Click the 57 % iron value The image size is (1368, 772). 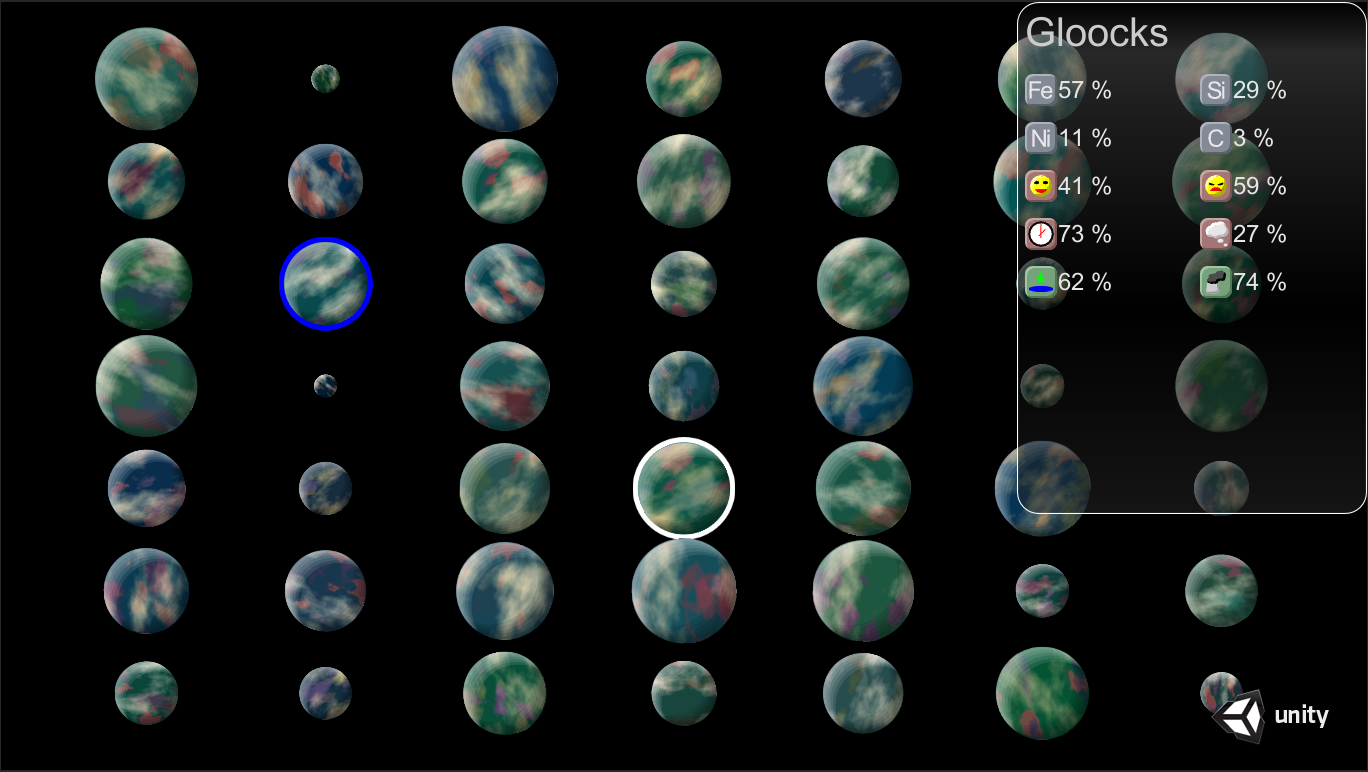[x=1085, y=90]
